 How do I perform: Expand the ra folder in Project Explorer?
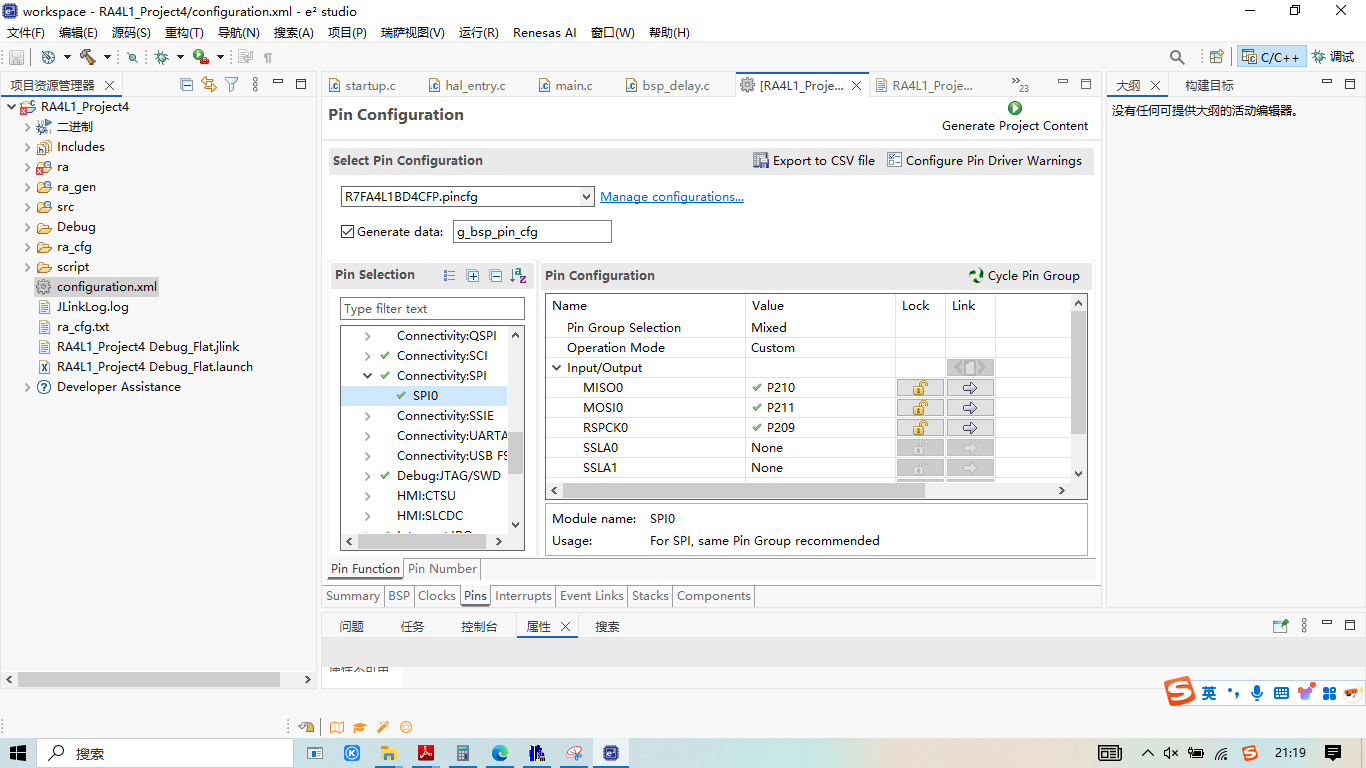[x=28, y=167]
